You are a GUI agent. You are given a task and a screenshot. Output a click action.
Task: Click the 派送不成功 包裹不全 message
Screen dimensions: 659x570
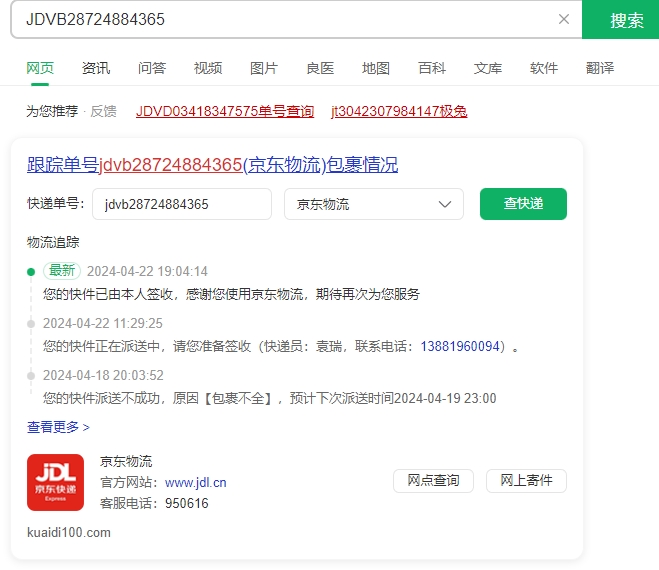point(269,398)
